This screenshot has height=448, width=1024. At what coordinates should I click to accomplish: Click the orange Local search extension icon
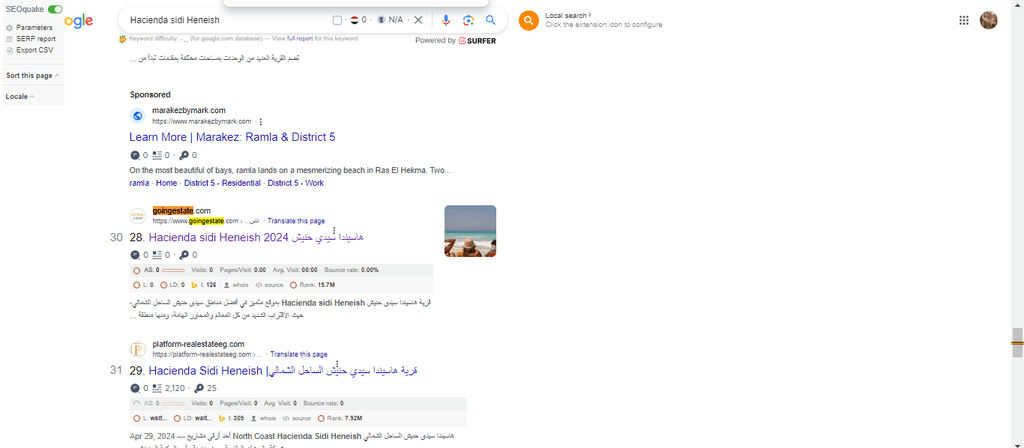(528, 20)
